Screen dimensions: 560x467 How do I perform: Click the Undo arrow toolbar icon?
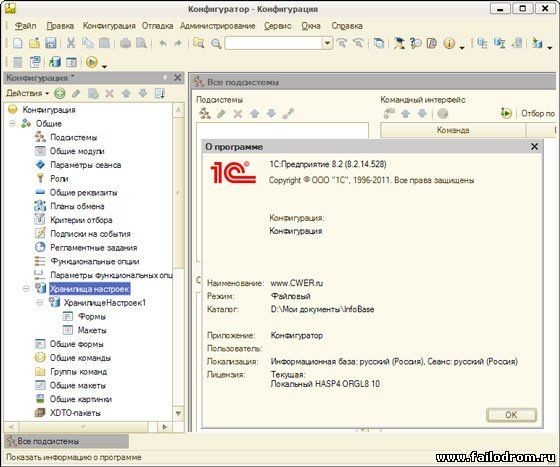163,43
